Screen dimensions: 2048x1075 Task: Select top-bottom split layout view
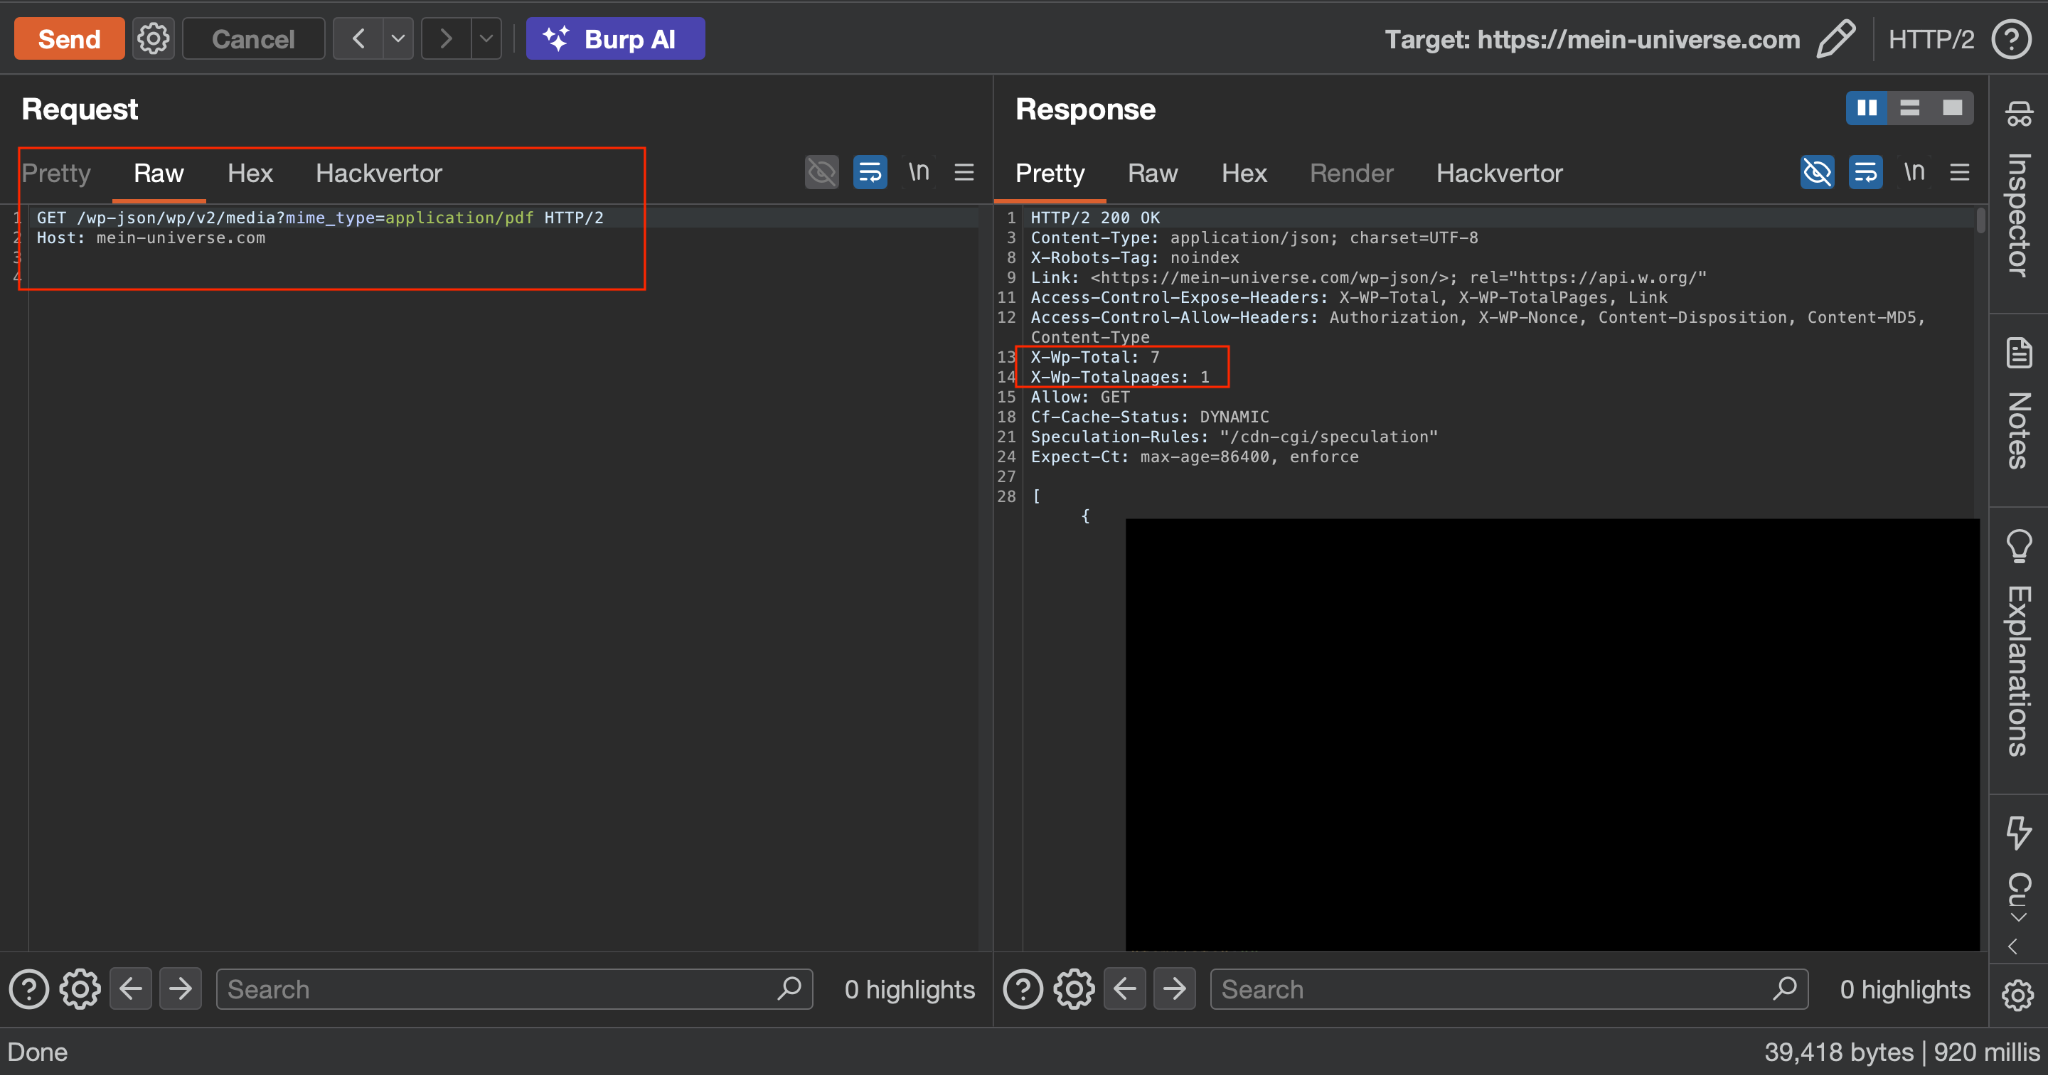[1910, 108]
